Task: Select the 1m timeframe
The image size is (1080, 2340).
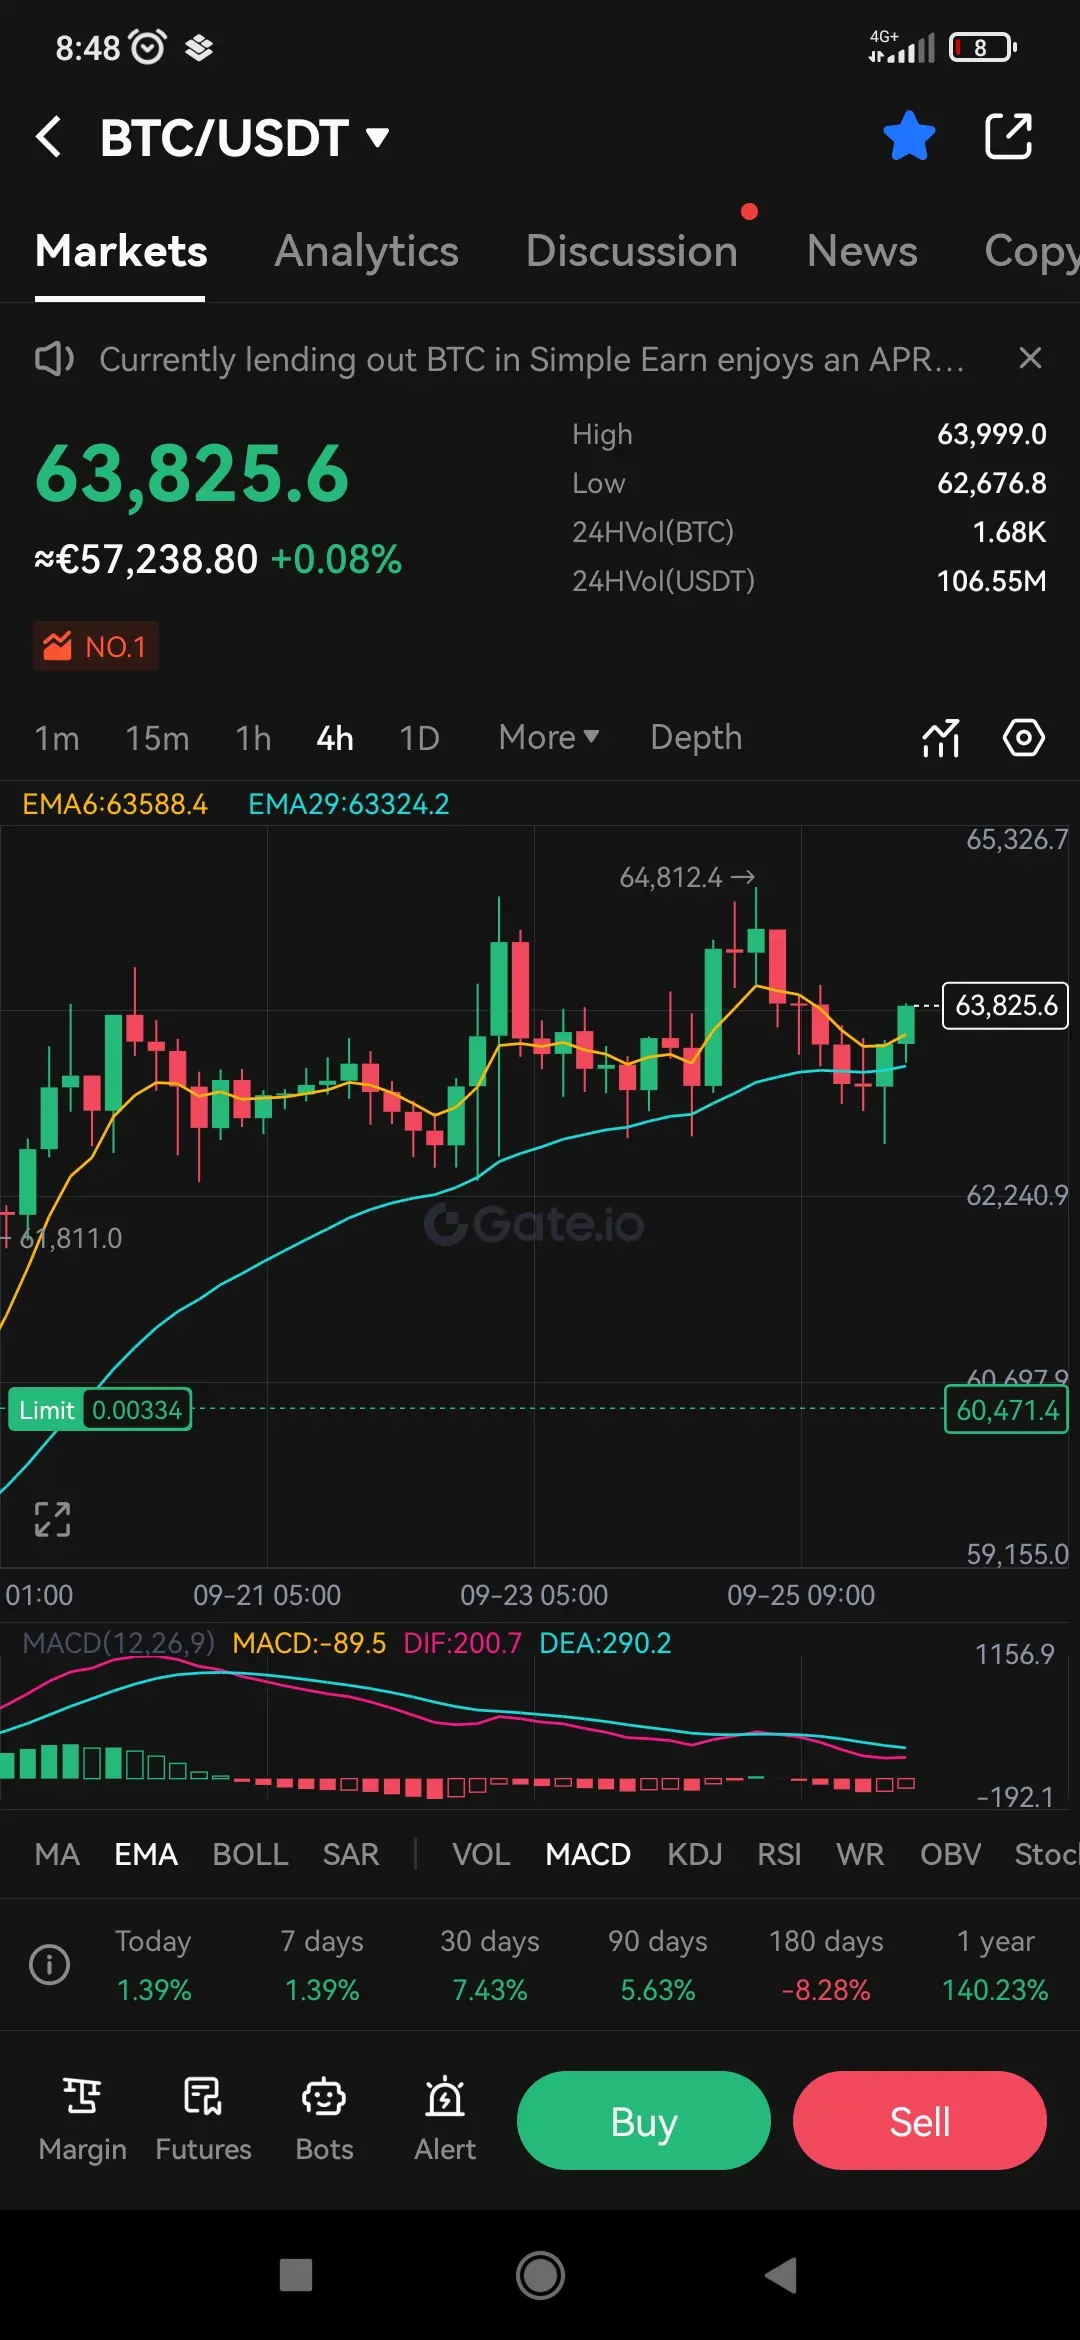Action: tap(57, 738)
